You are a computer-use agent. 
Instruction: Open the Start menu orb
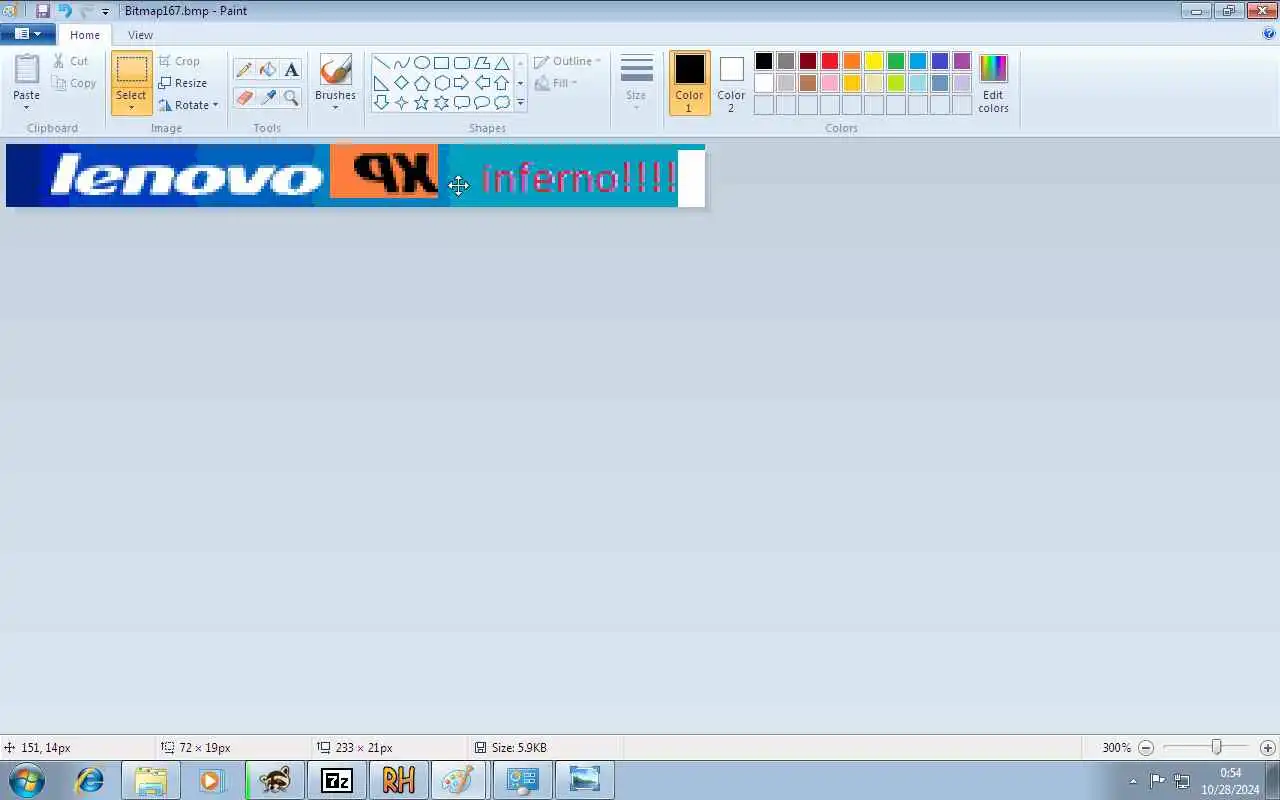coord(27,780)
